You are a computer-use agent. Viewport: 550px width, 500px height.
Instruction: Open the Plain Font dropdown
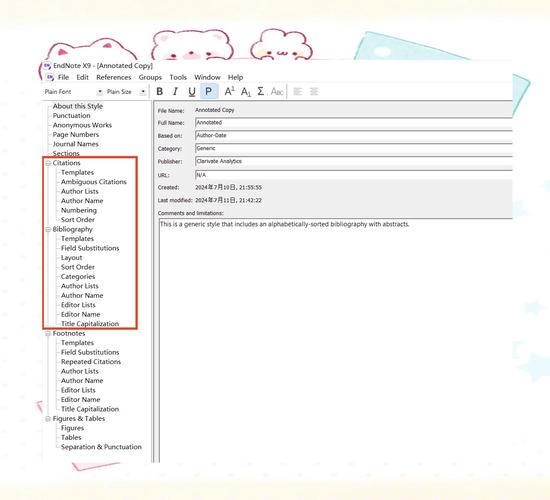[x=100, y=92]
